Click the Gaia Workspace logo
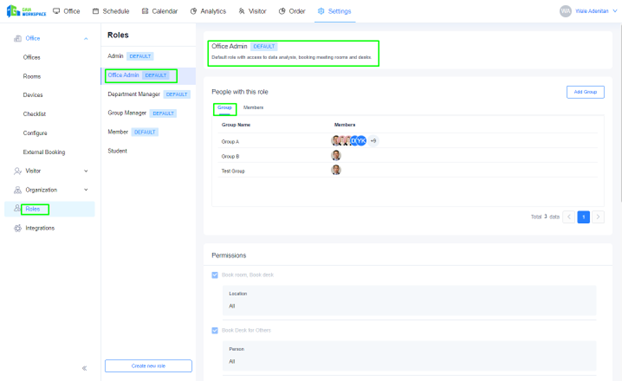The height and width of the screenshot is (381, 622). click(x=26, y=11)
